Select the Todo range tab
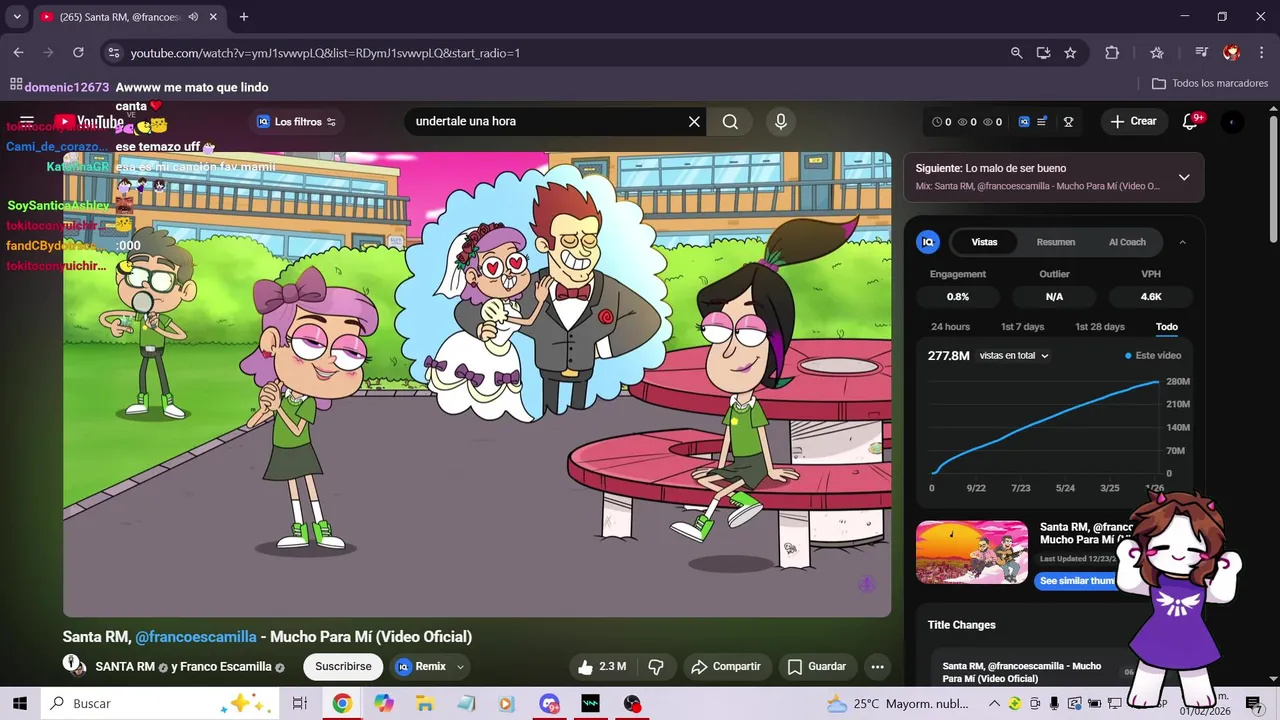This screenshot has width=1280, height=720. point(1167,327)
